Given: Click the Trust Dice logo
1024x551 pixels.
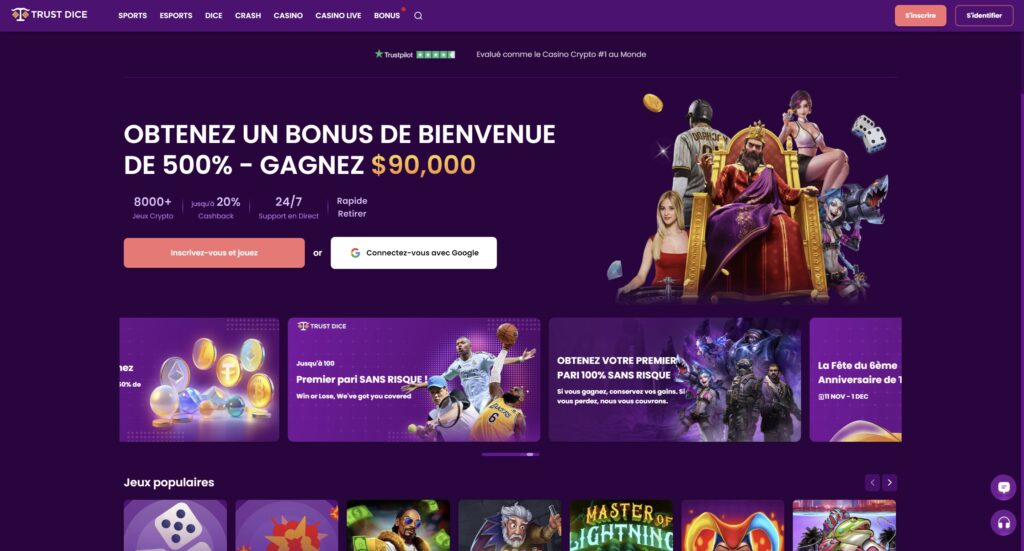Looking at the screenshot, I should point(49,14).
